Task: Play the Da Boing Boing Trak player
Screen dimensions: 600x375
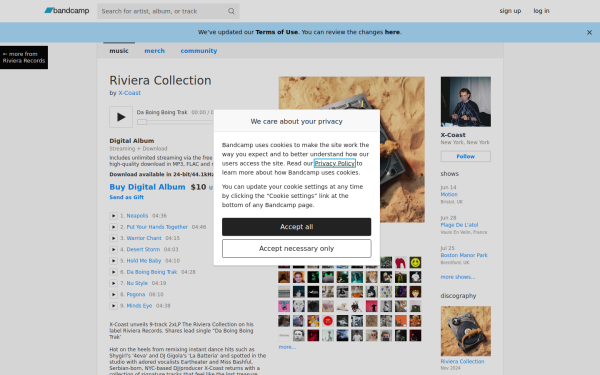Action: [121, 117]
